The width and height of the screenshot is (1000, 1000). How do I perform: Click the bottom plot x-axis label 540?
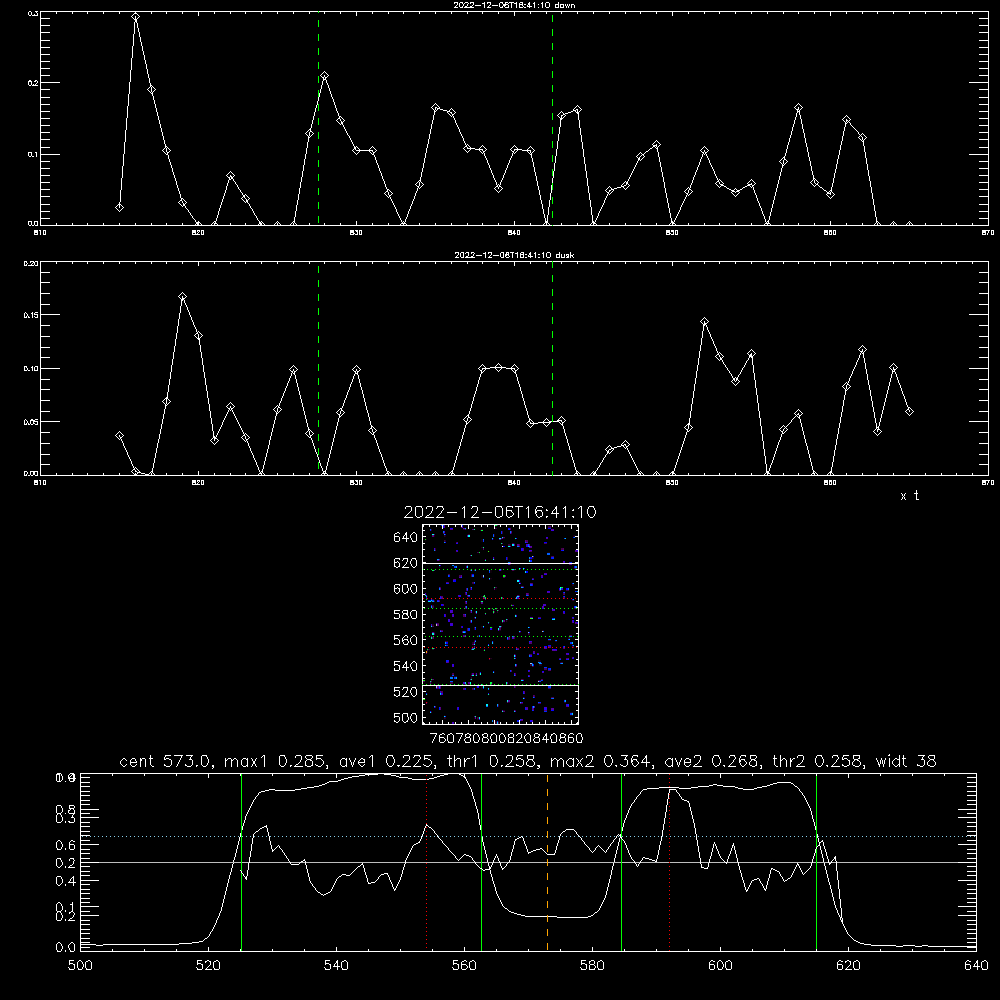tap(336, 966)
